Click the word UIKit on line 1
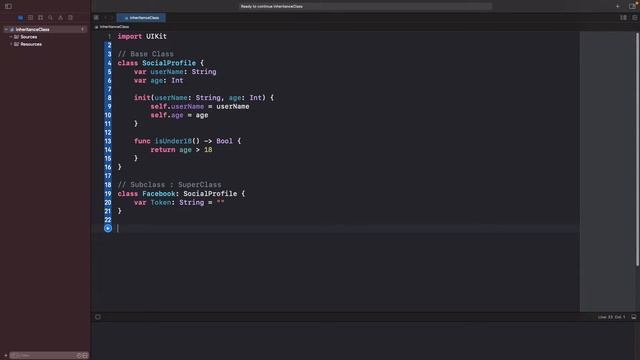The image size is (640, 360). click(156, 36)
